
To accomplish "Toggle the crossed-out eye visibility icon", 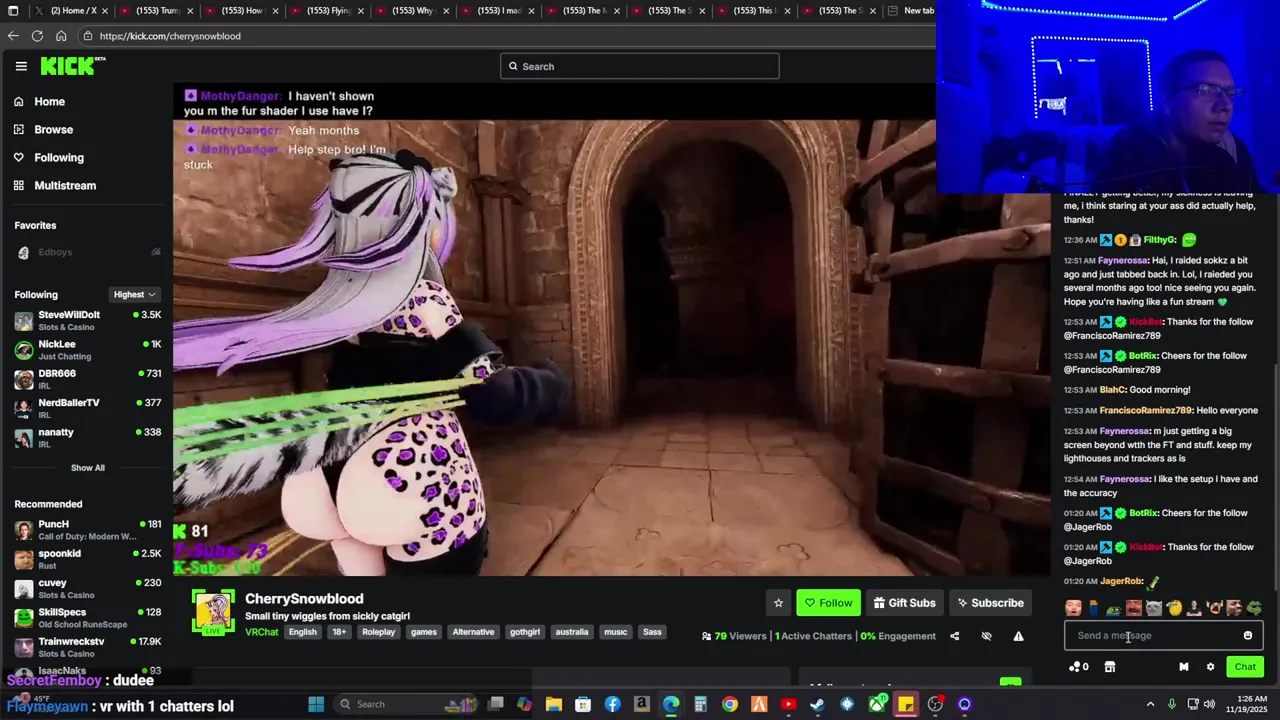I will click(x=986, y=636).
